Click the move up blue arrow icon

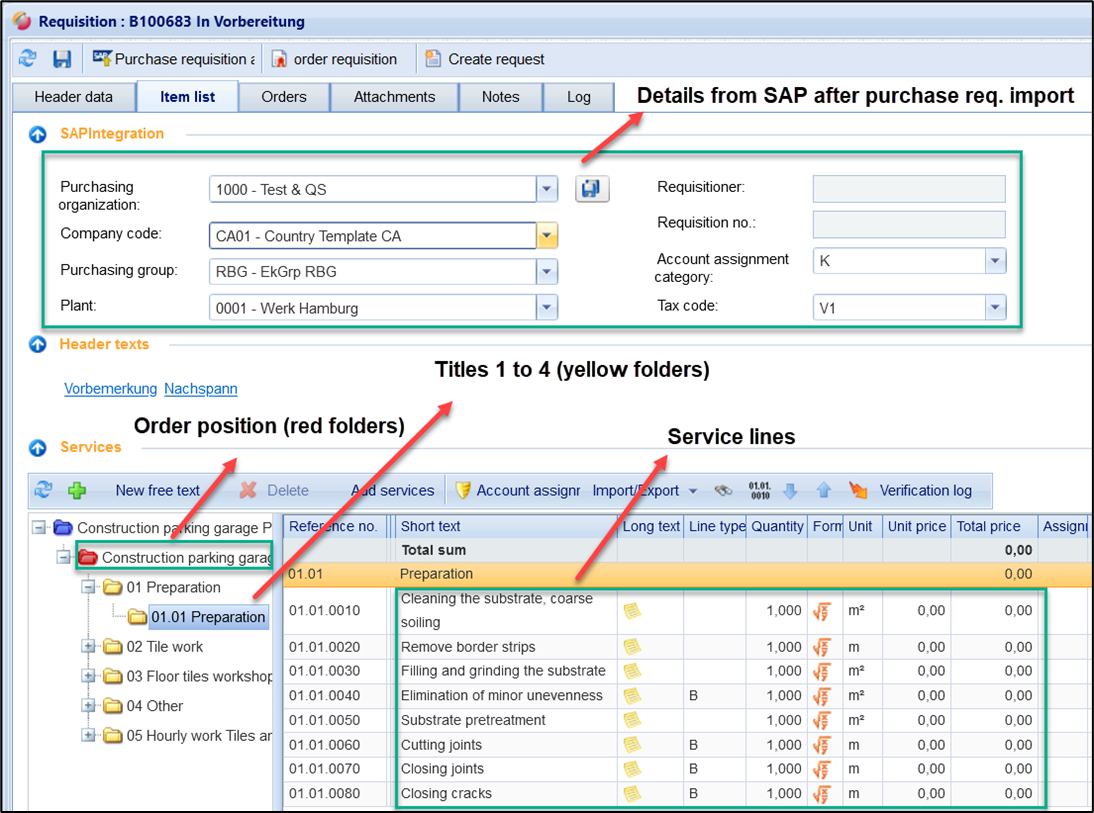coord(823,490)
